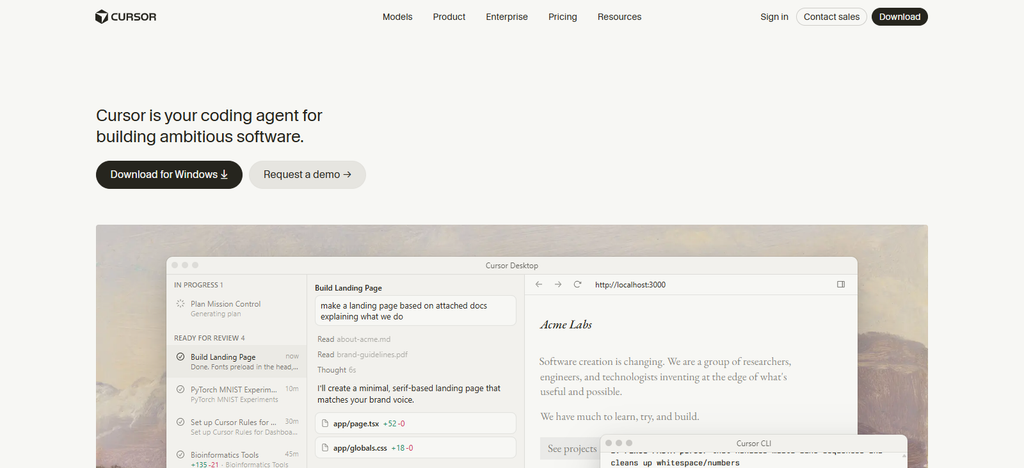Click the Thought 6s line

[336, 370]
